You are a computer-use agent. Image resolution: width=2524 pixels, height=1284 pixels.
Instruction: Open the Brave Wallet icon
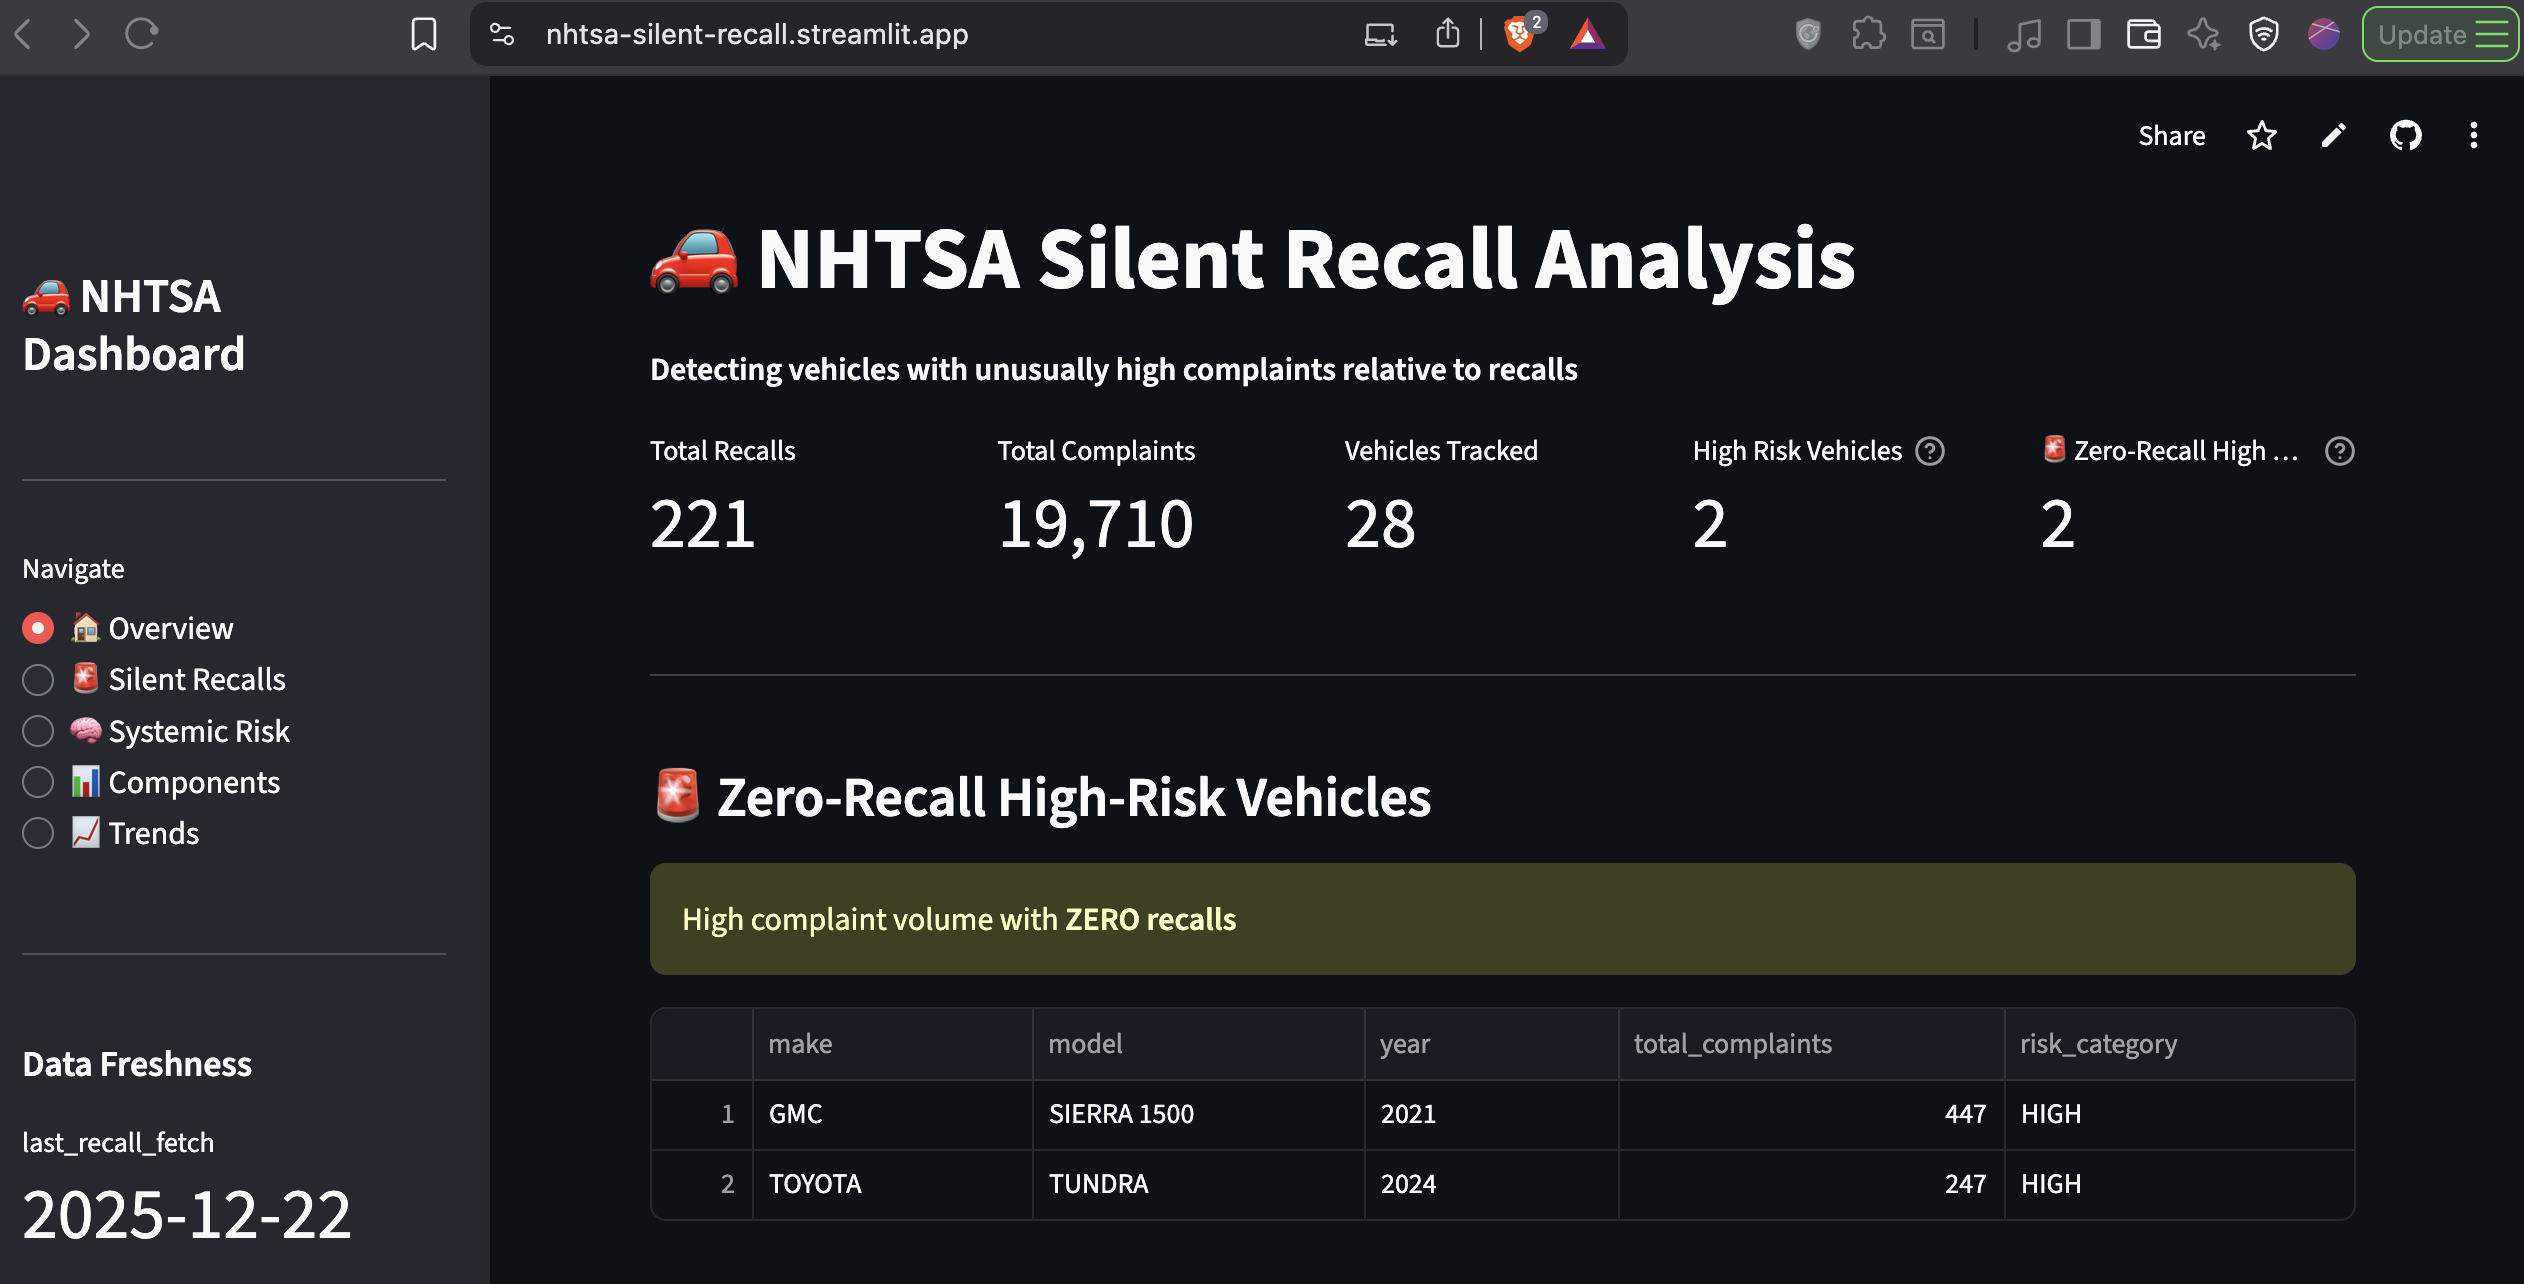(x=2142, y=33)
